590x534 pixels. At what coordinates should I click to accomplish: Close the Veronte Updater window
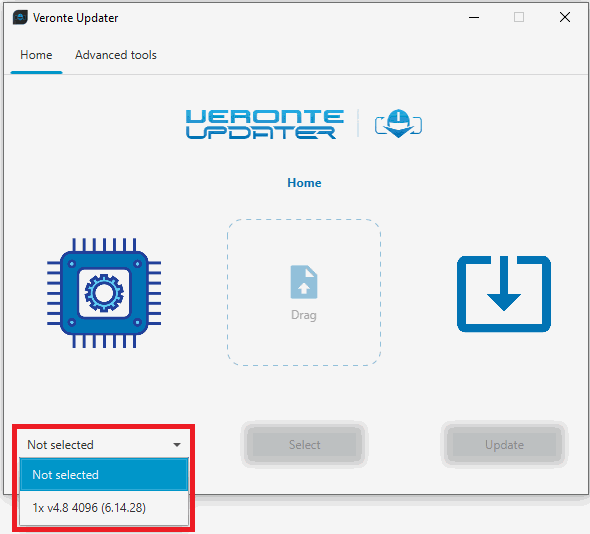pyautogui.click(x=564, y=17)
